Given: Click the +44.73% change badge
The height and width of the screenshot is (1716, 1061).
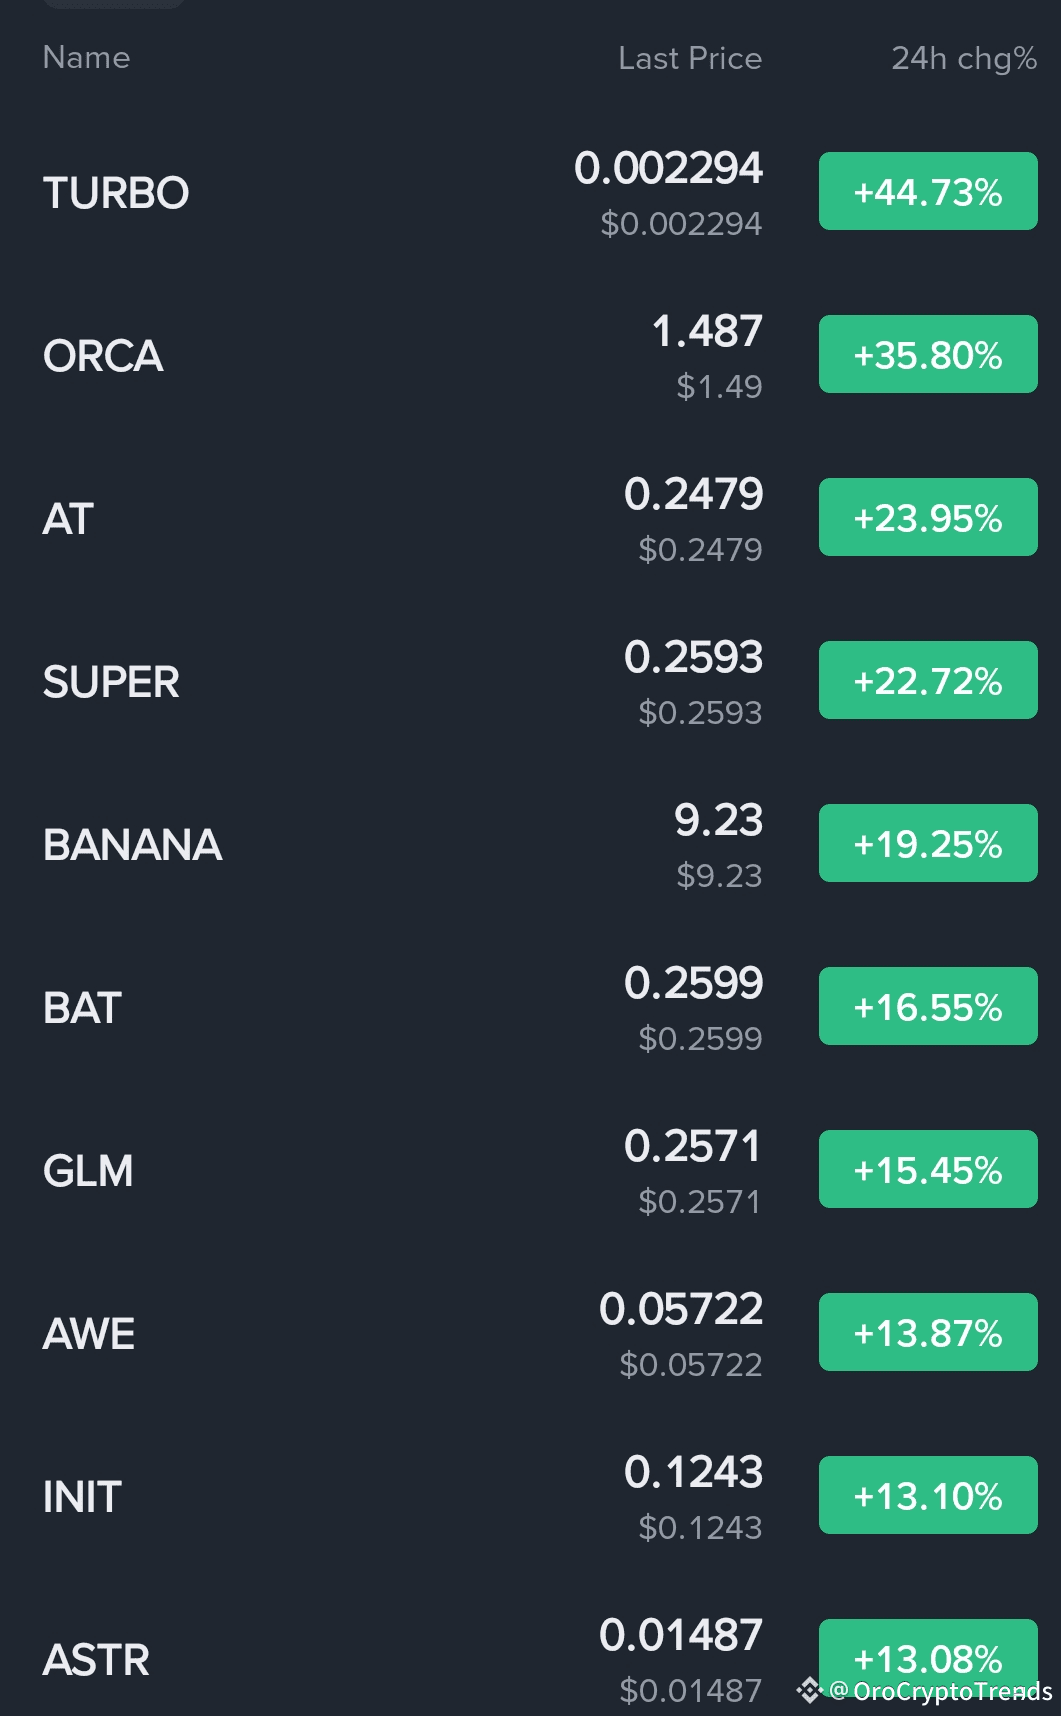Looking at the screenshot, I should coord(927,192).
